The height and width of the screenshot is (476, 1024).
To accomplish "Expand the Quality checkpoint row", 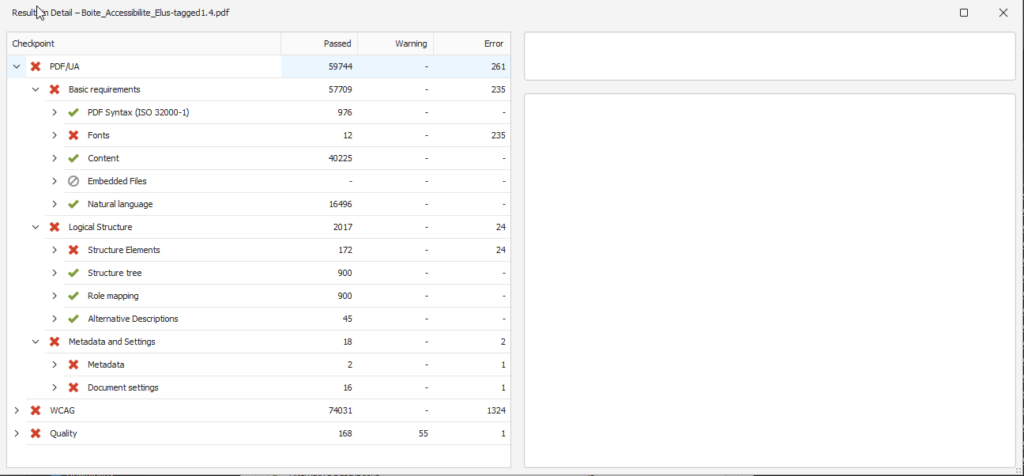I will pos(16,433).
